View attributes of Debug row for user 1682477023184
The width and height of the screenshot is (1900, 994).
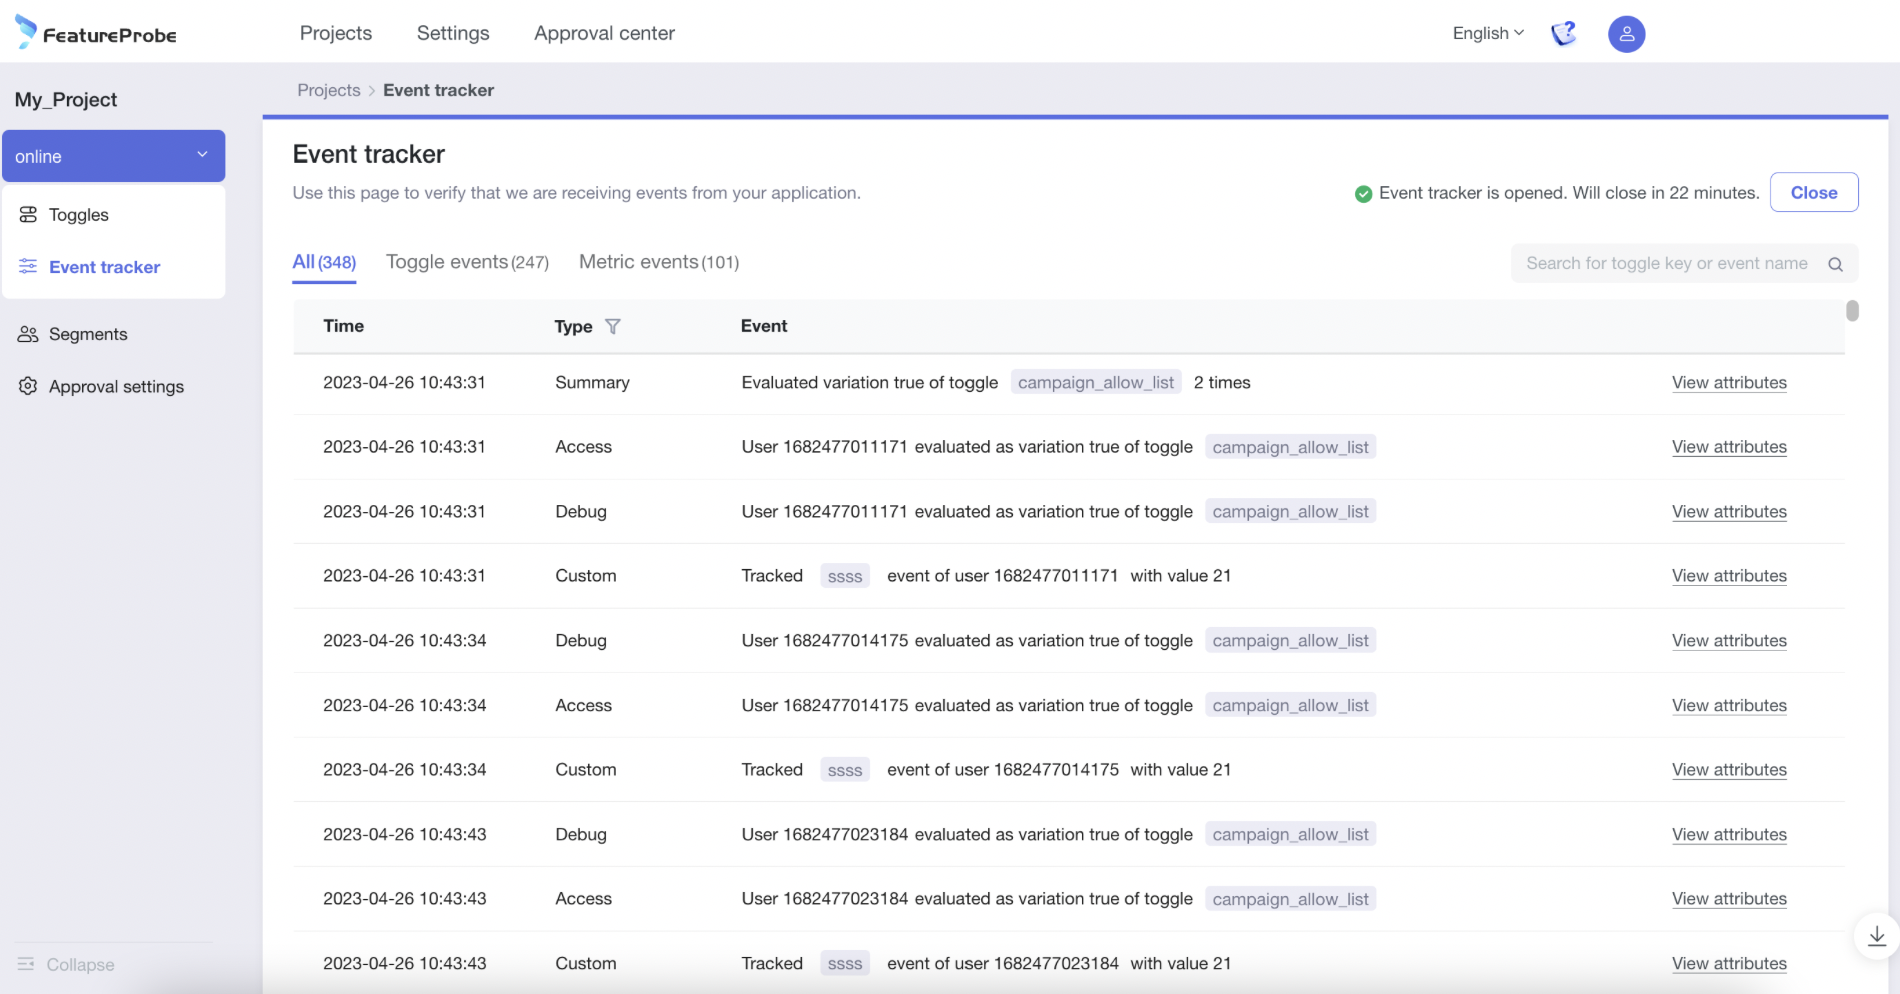1729,835
